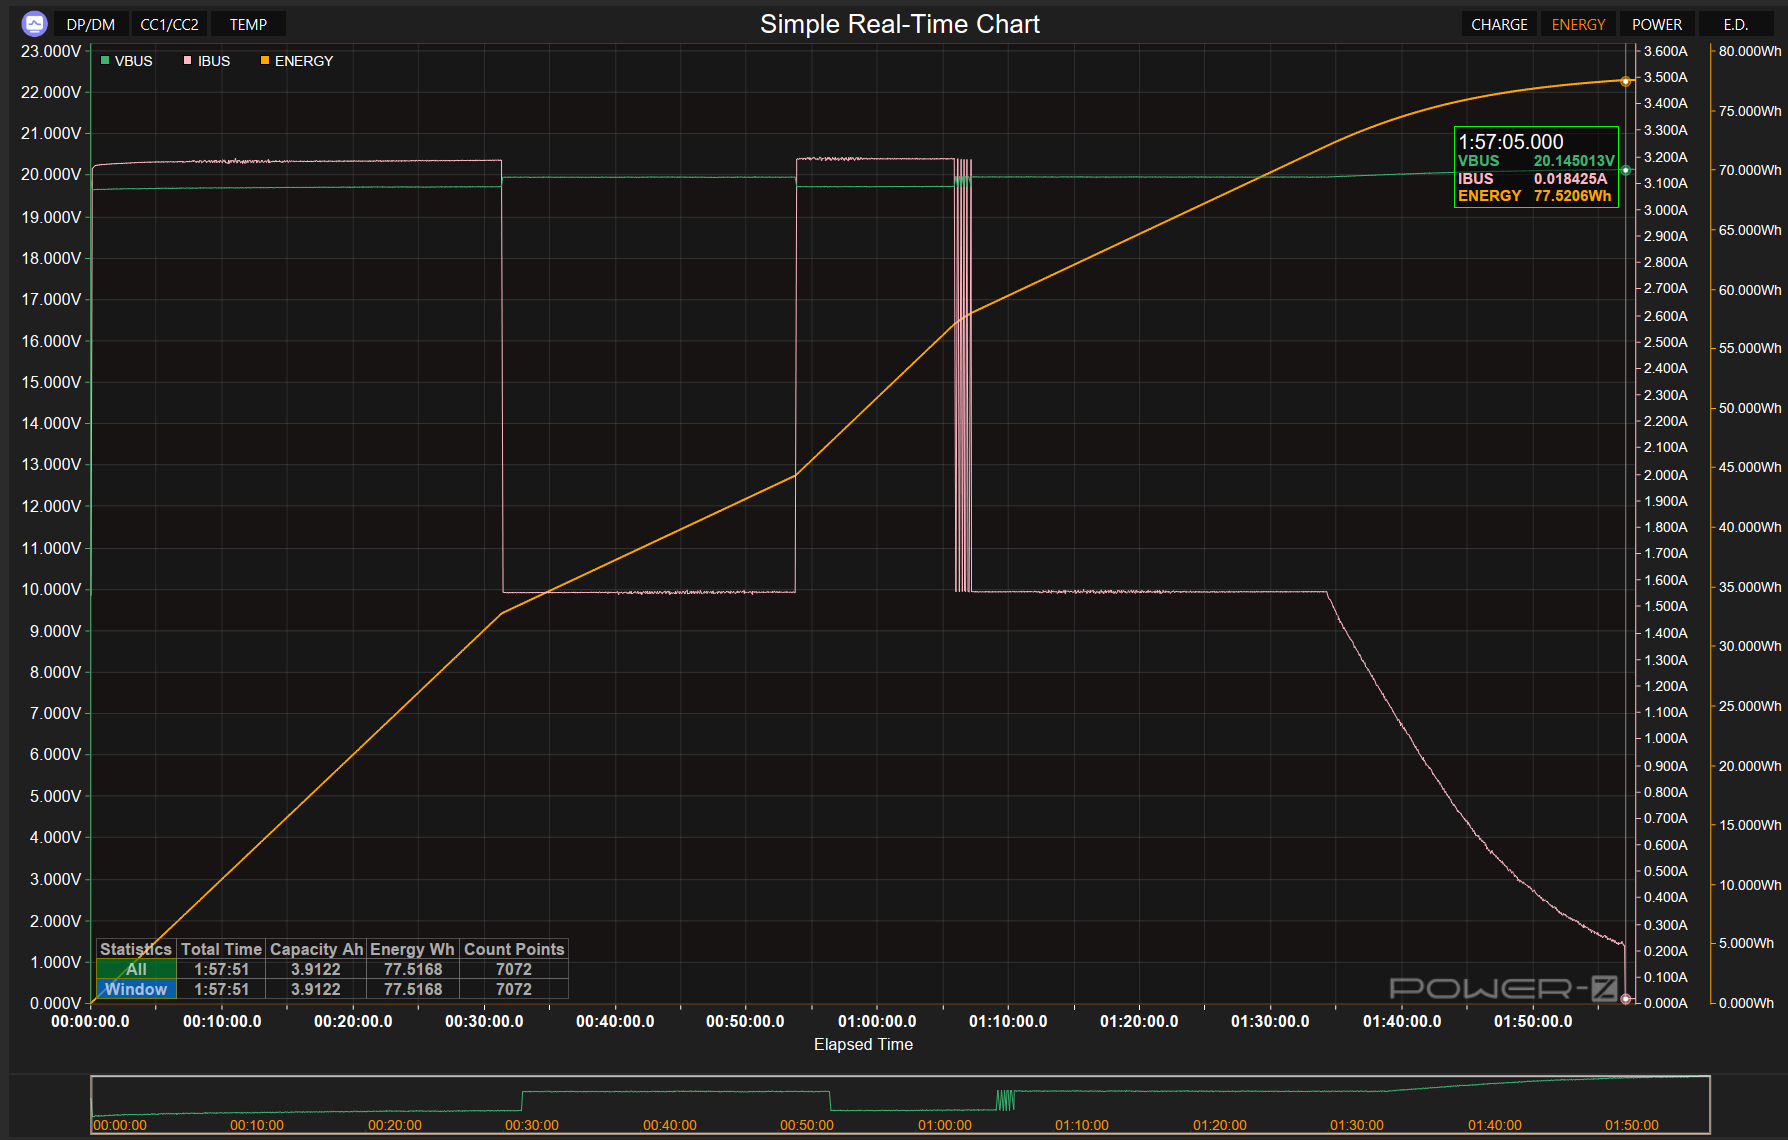Image resolution: width=1788 pixels, height=1140 pixels.
Task: Click the overview navigator strip at 01:00:00
Action: coord(944,1105)
